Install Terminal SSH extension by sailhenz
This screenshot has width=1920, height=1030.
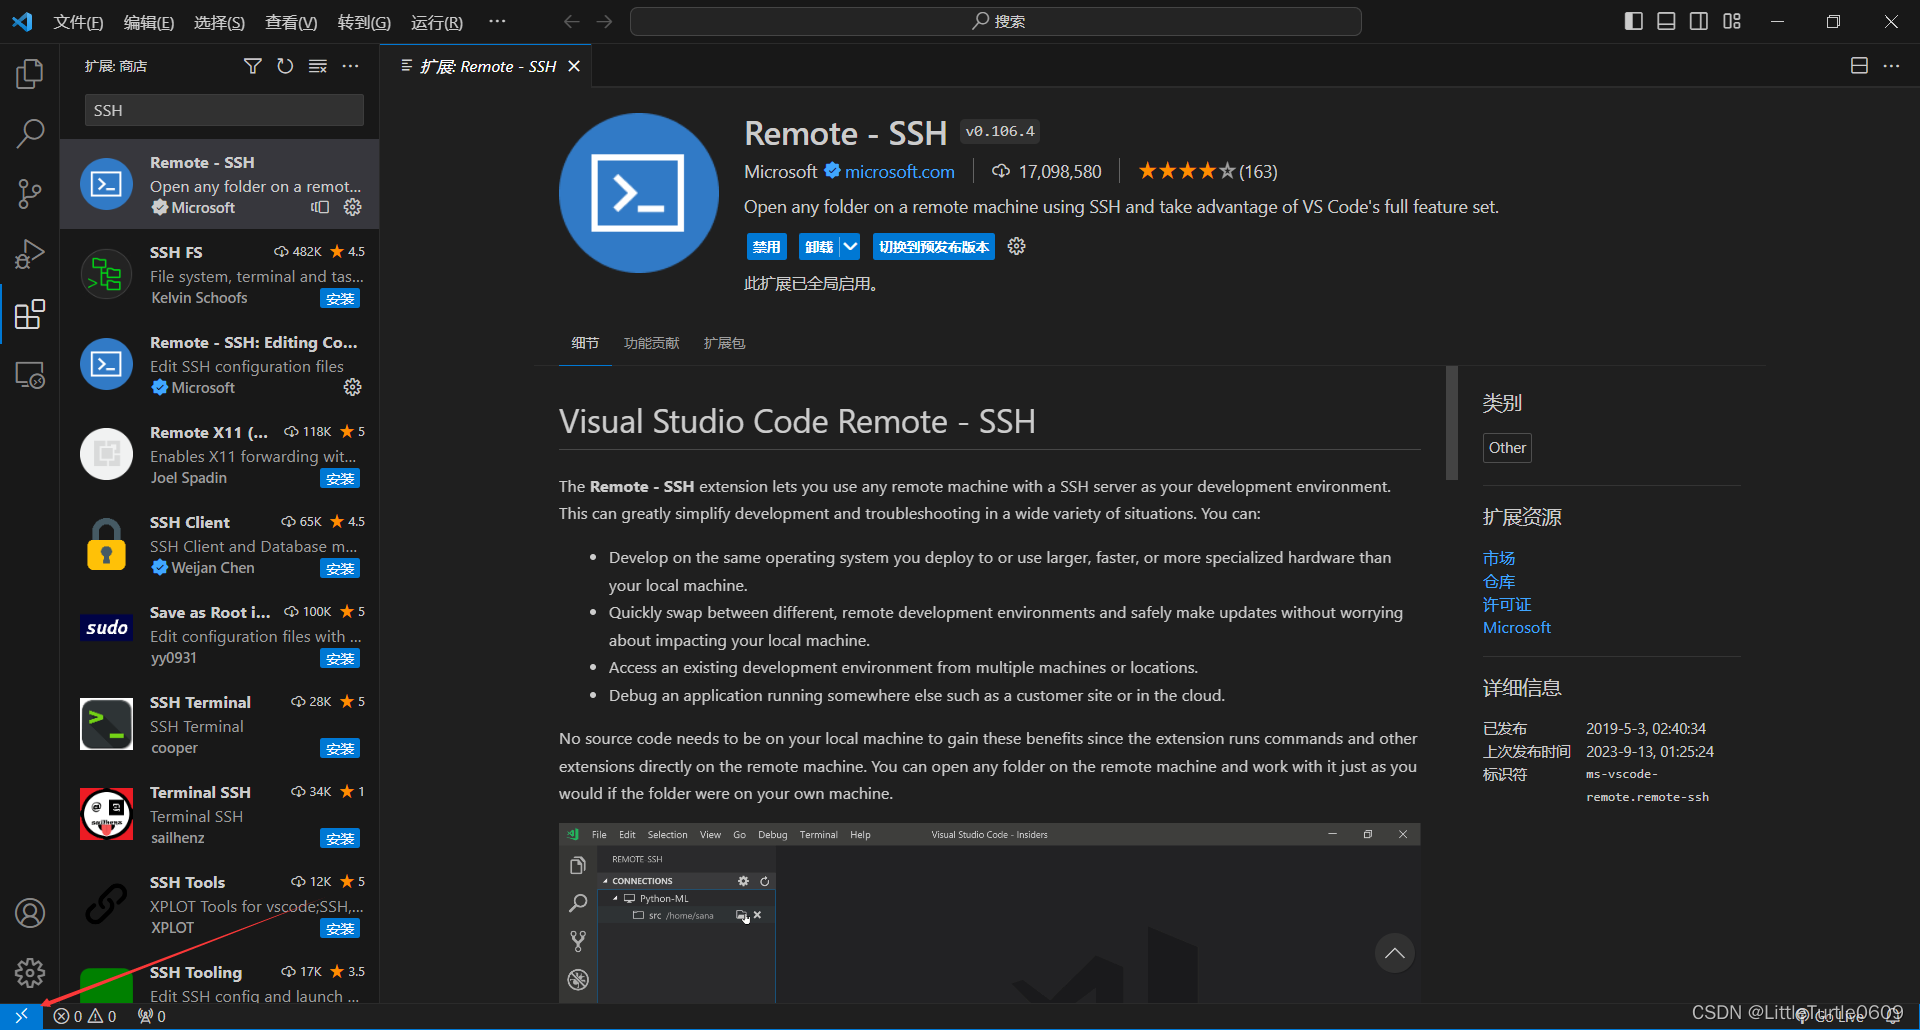(340, 839)
